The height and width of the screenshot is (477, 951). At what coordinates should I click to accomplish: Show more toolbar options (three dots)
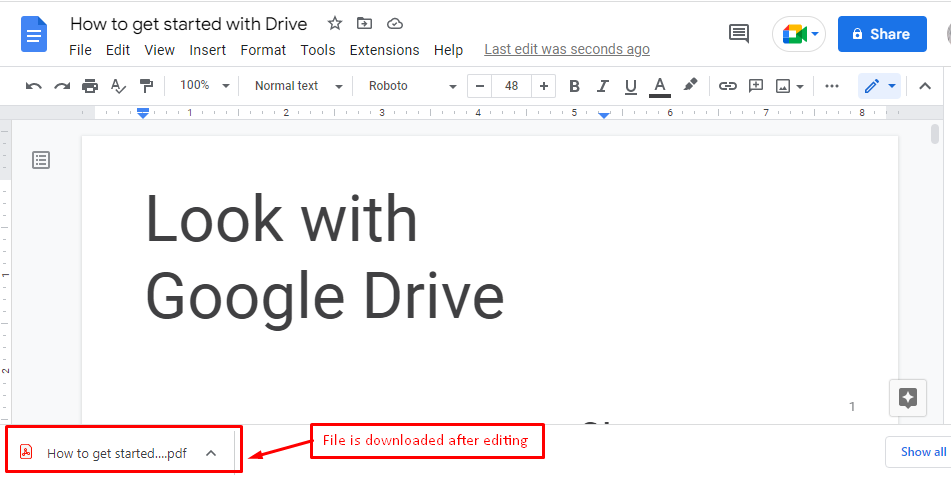tap(832, 86)
